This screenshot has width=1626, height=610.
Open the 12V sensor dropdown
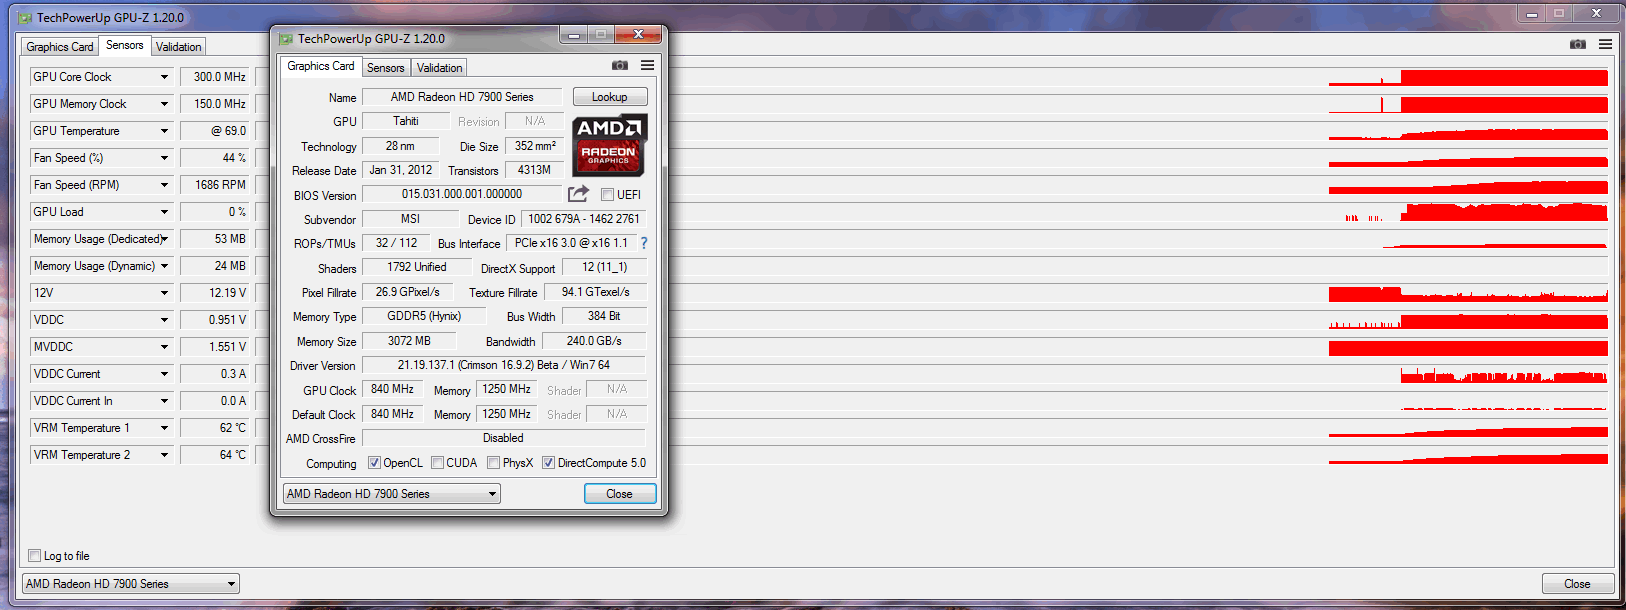click(165, 293)
